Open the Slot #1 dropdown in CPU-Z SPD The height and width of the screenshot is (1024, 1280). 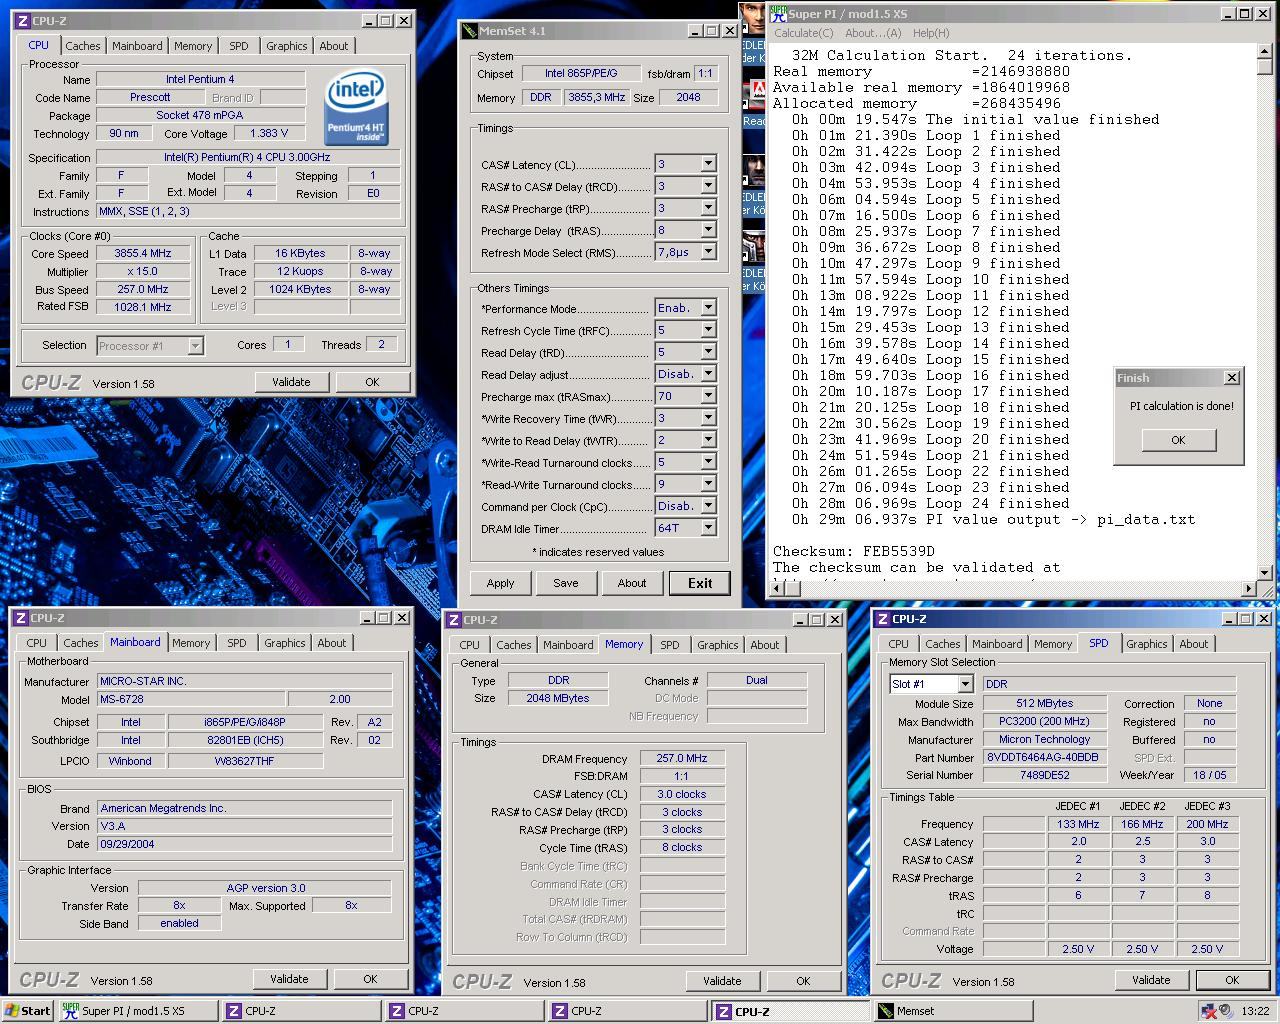click(x=964, y=684)
